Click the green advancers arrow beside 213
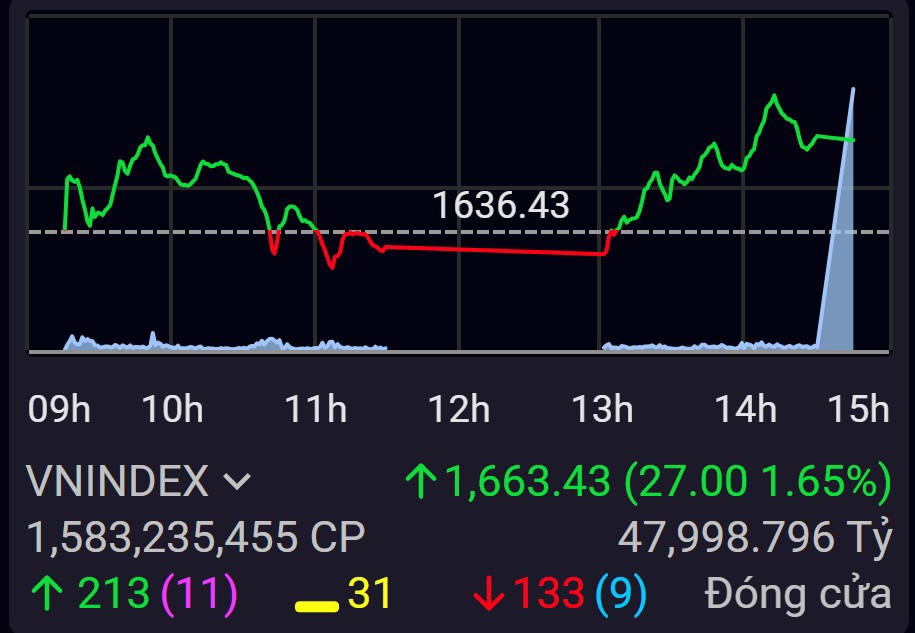This screenshot has height=633, width=915. (45, 593)
